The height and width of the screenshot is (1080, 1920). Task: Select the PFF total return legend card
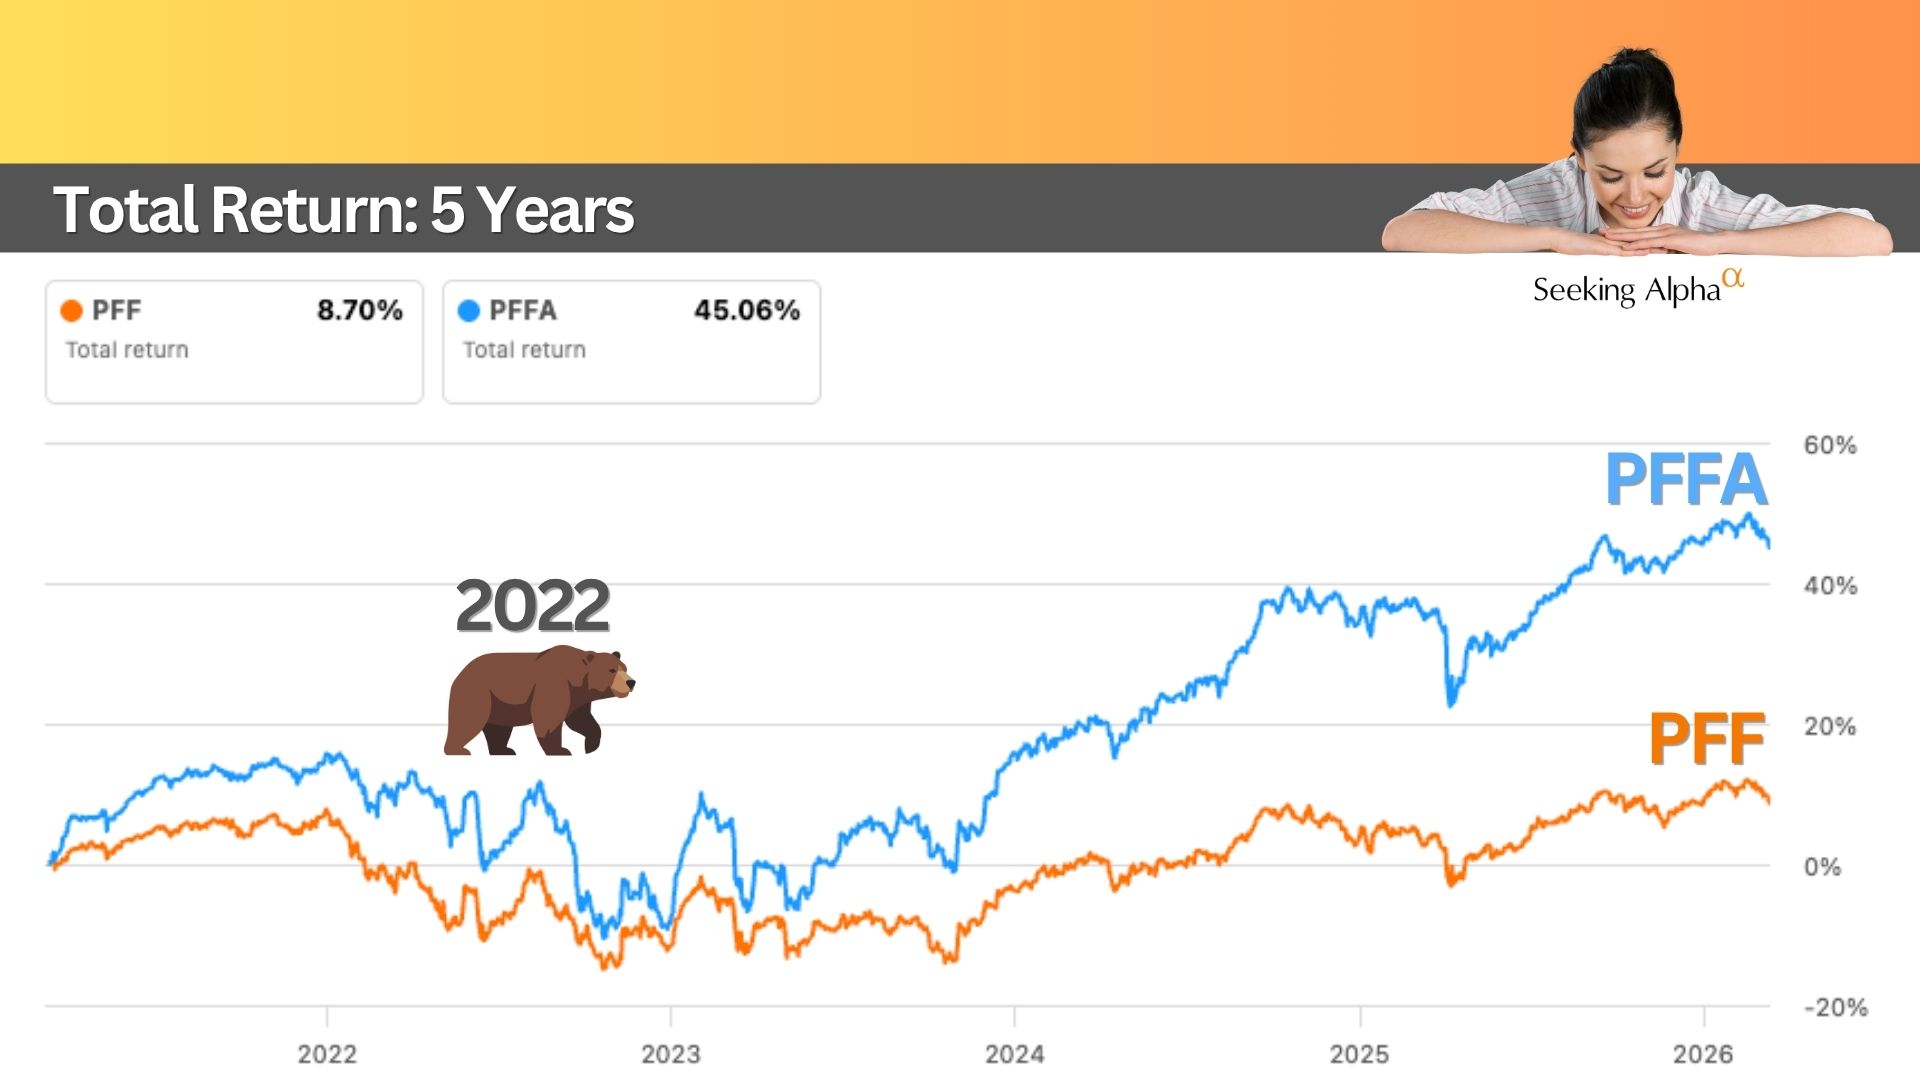tap(234, 342)
